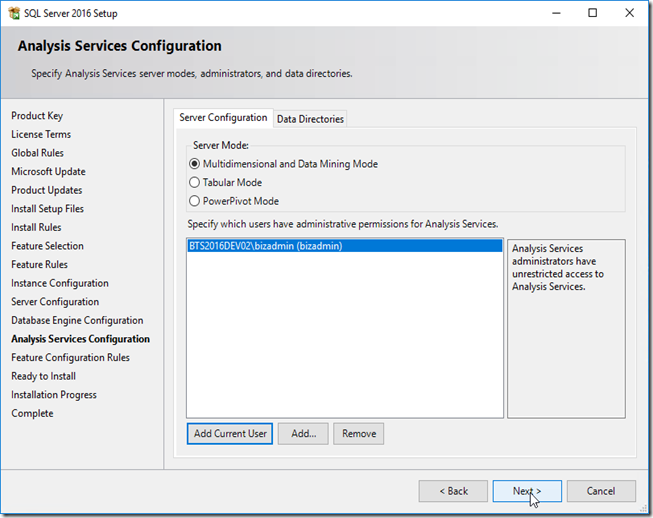Click Product Key step in sidebar
653x518 pixels.
(37, 116)
